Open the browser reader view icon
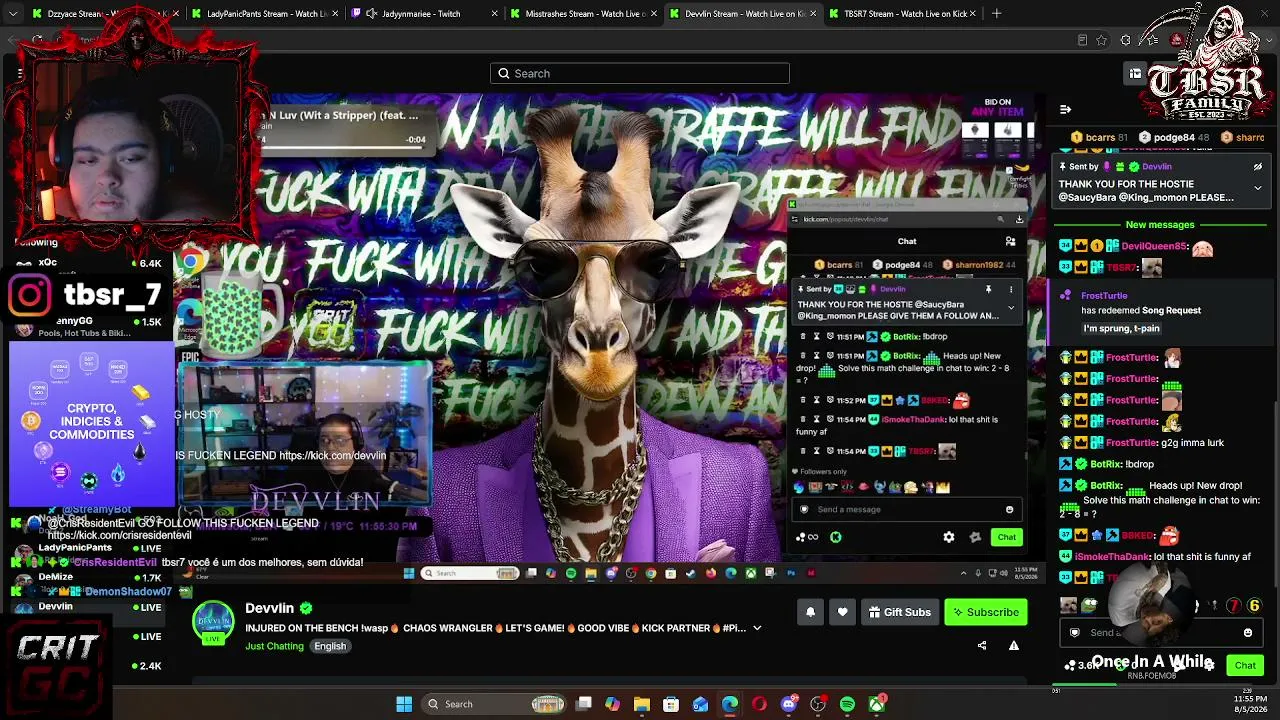 point(1082,40)
